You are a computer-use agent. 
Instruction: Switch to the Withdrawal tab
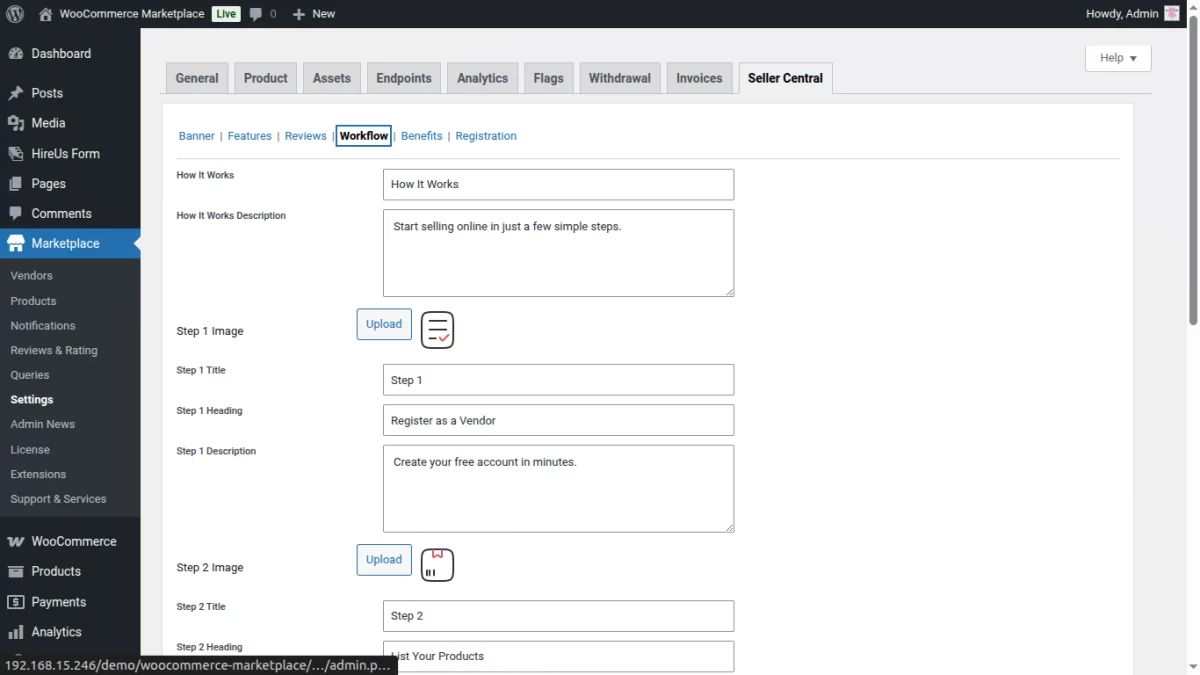click(619, 77)
